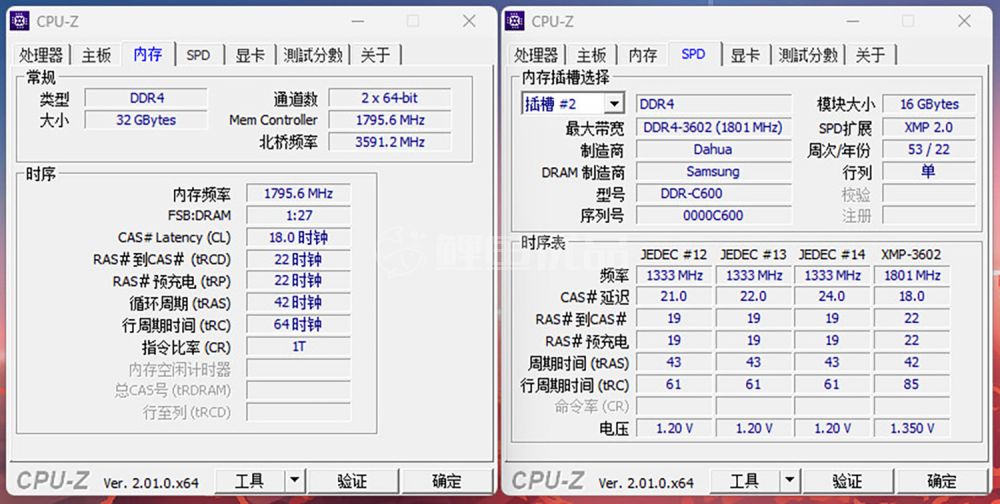
Task: Open the 关于 tab in the right CPU-Z window
Action: [870, 55]
